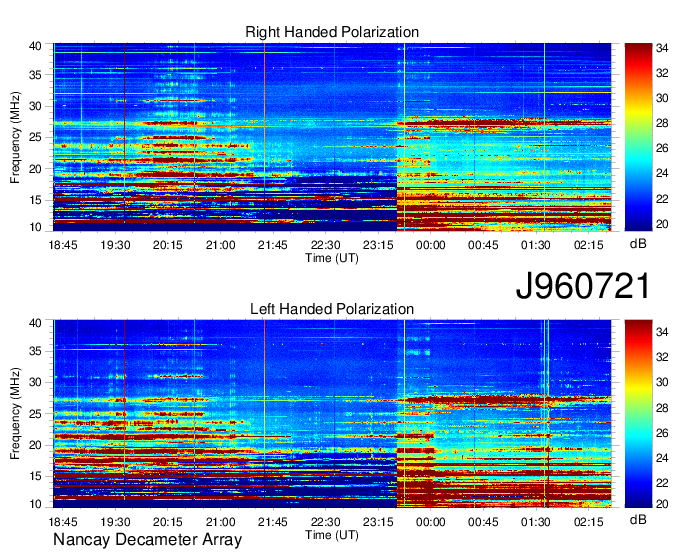Click the Right Handed Polarization spectrogram image

332,137
